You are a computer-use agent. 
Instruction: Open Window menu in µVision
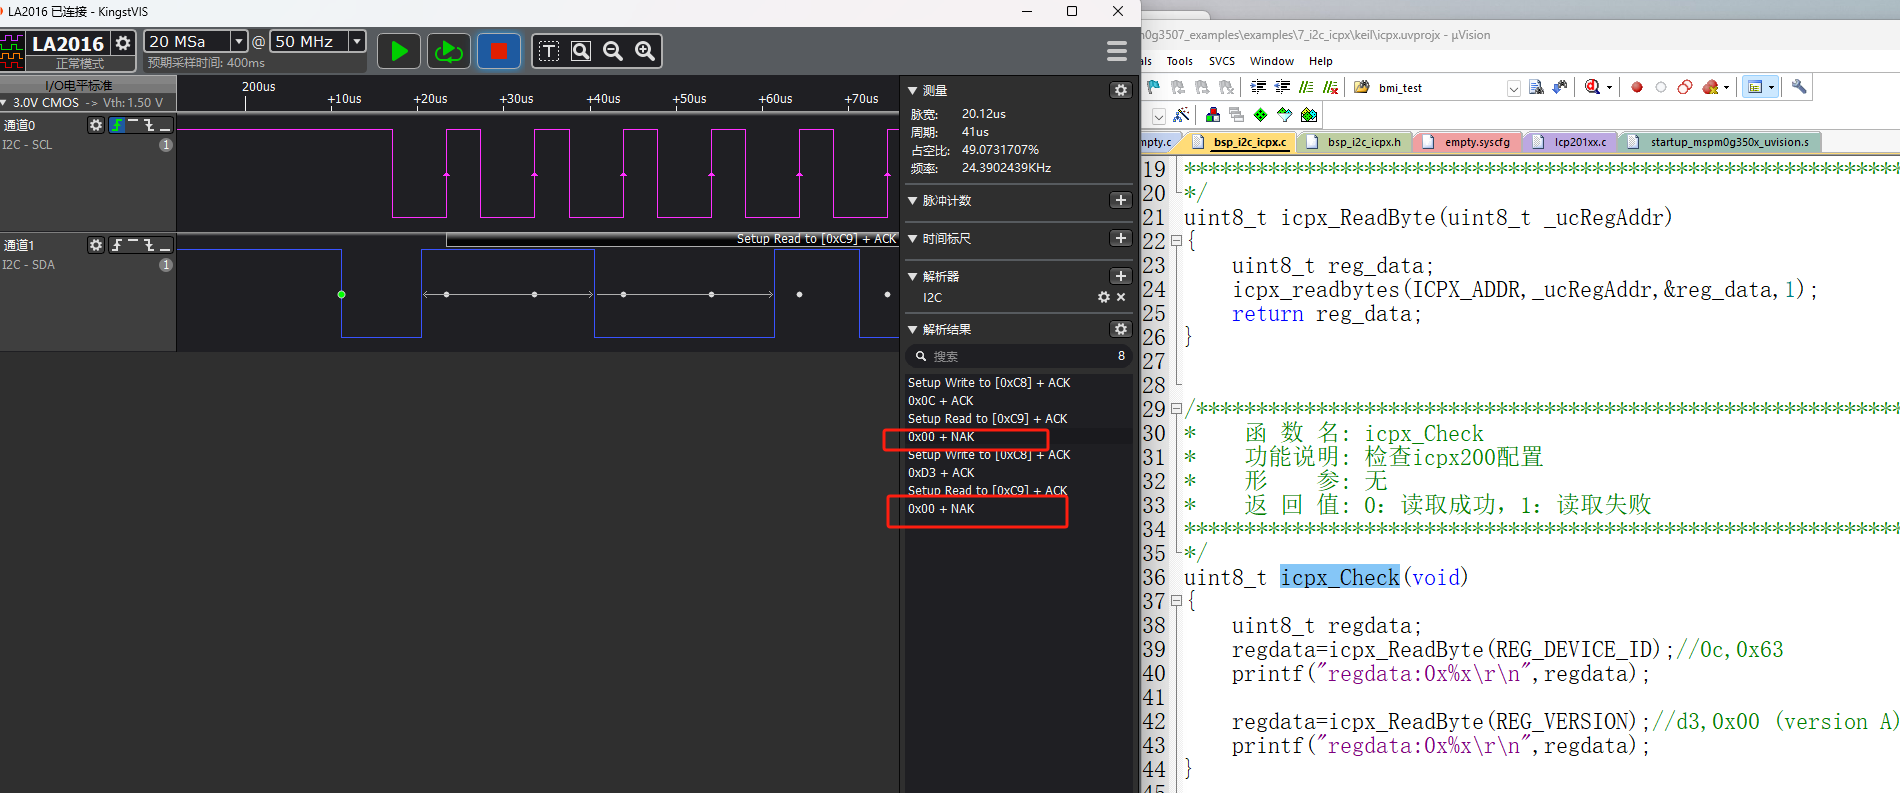coord(1271,61)
